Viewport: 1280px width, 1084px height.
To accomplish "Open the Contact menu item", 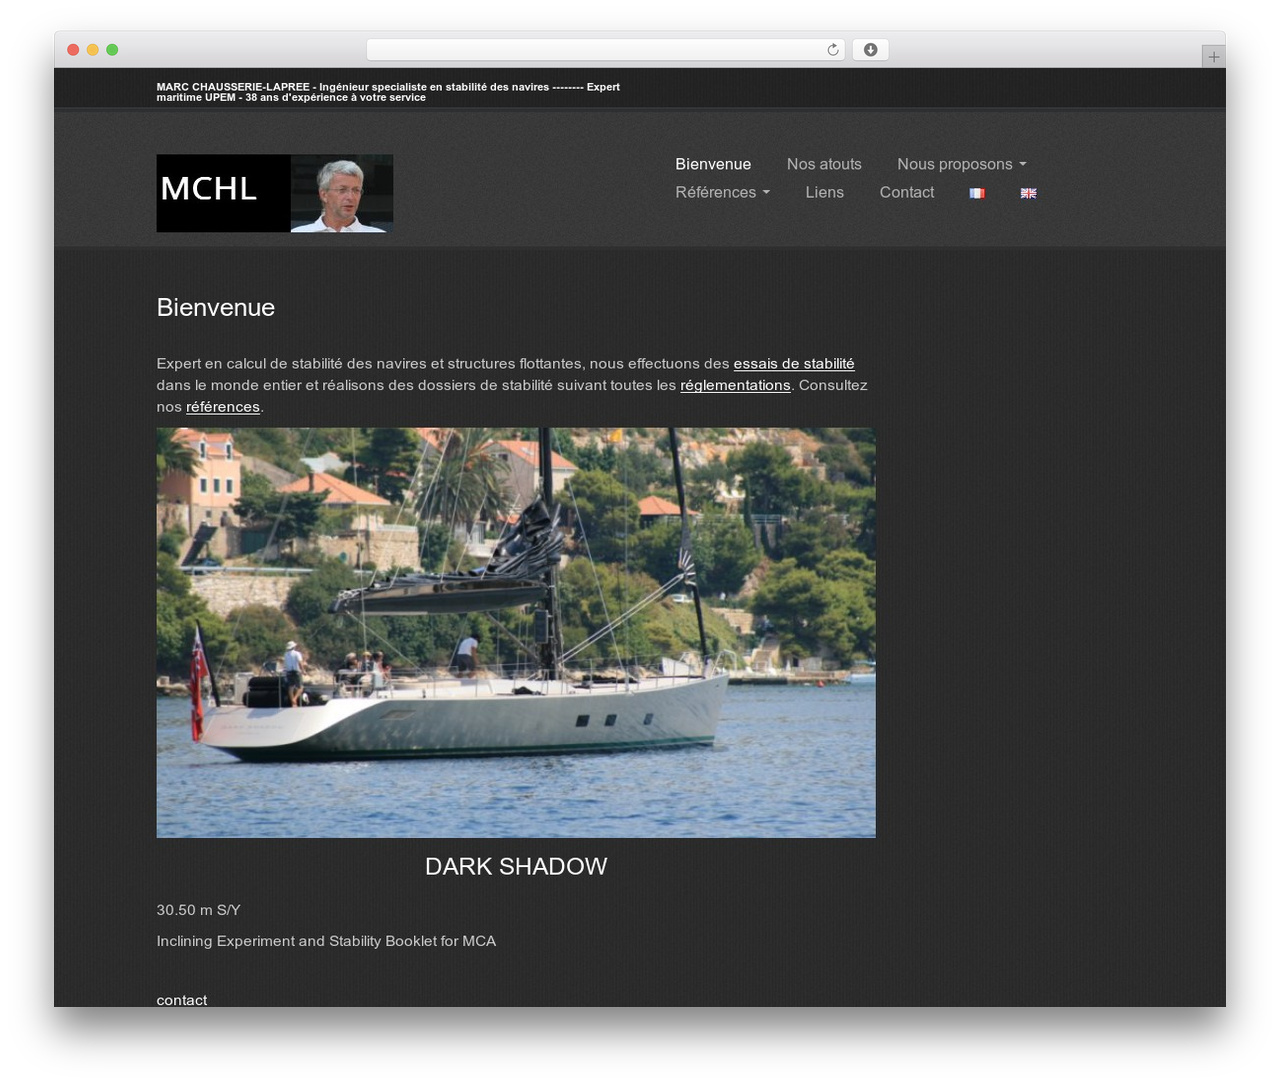I will click(x=907, y=192).
